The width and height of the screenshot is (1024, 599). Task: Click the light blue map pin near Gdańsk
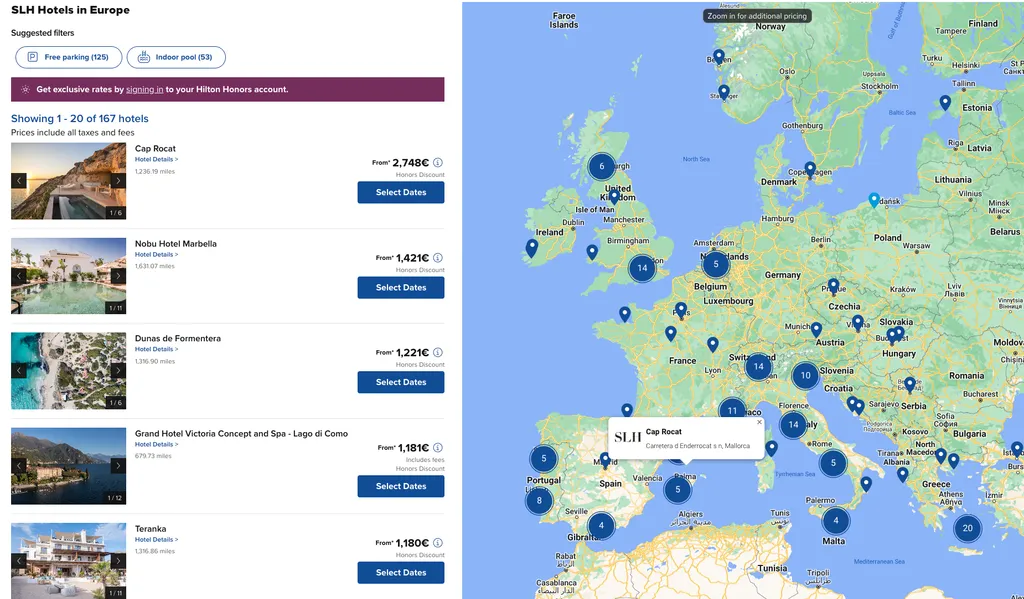pyautogui.click(x=874, y=200)
